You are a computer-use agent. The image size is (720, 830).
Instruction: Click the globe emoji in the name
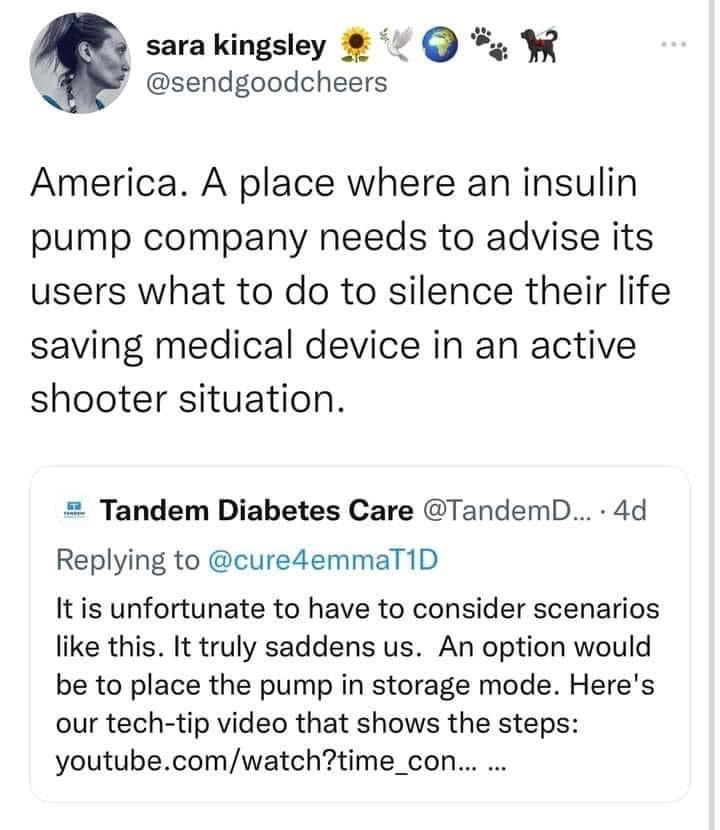(x=440, y=46)
